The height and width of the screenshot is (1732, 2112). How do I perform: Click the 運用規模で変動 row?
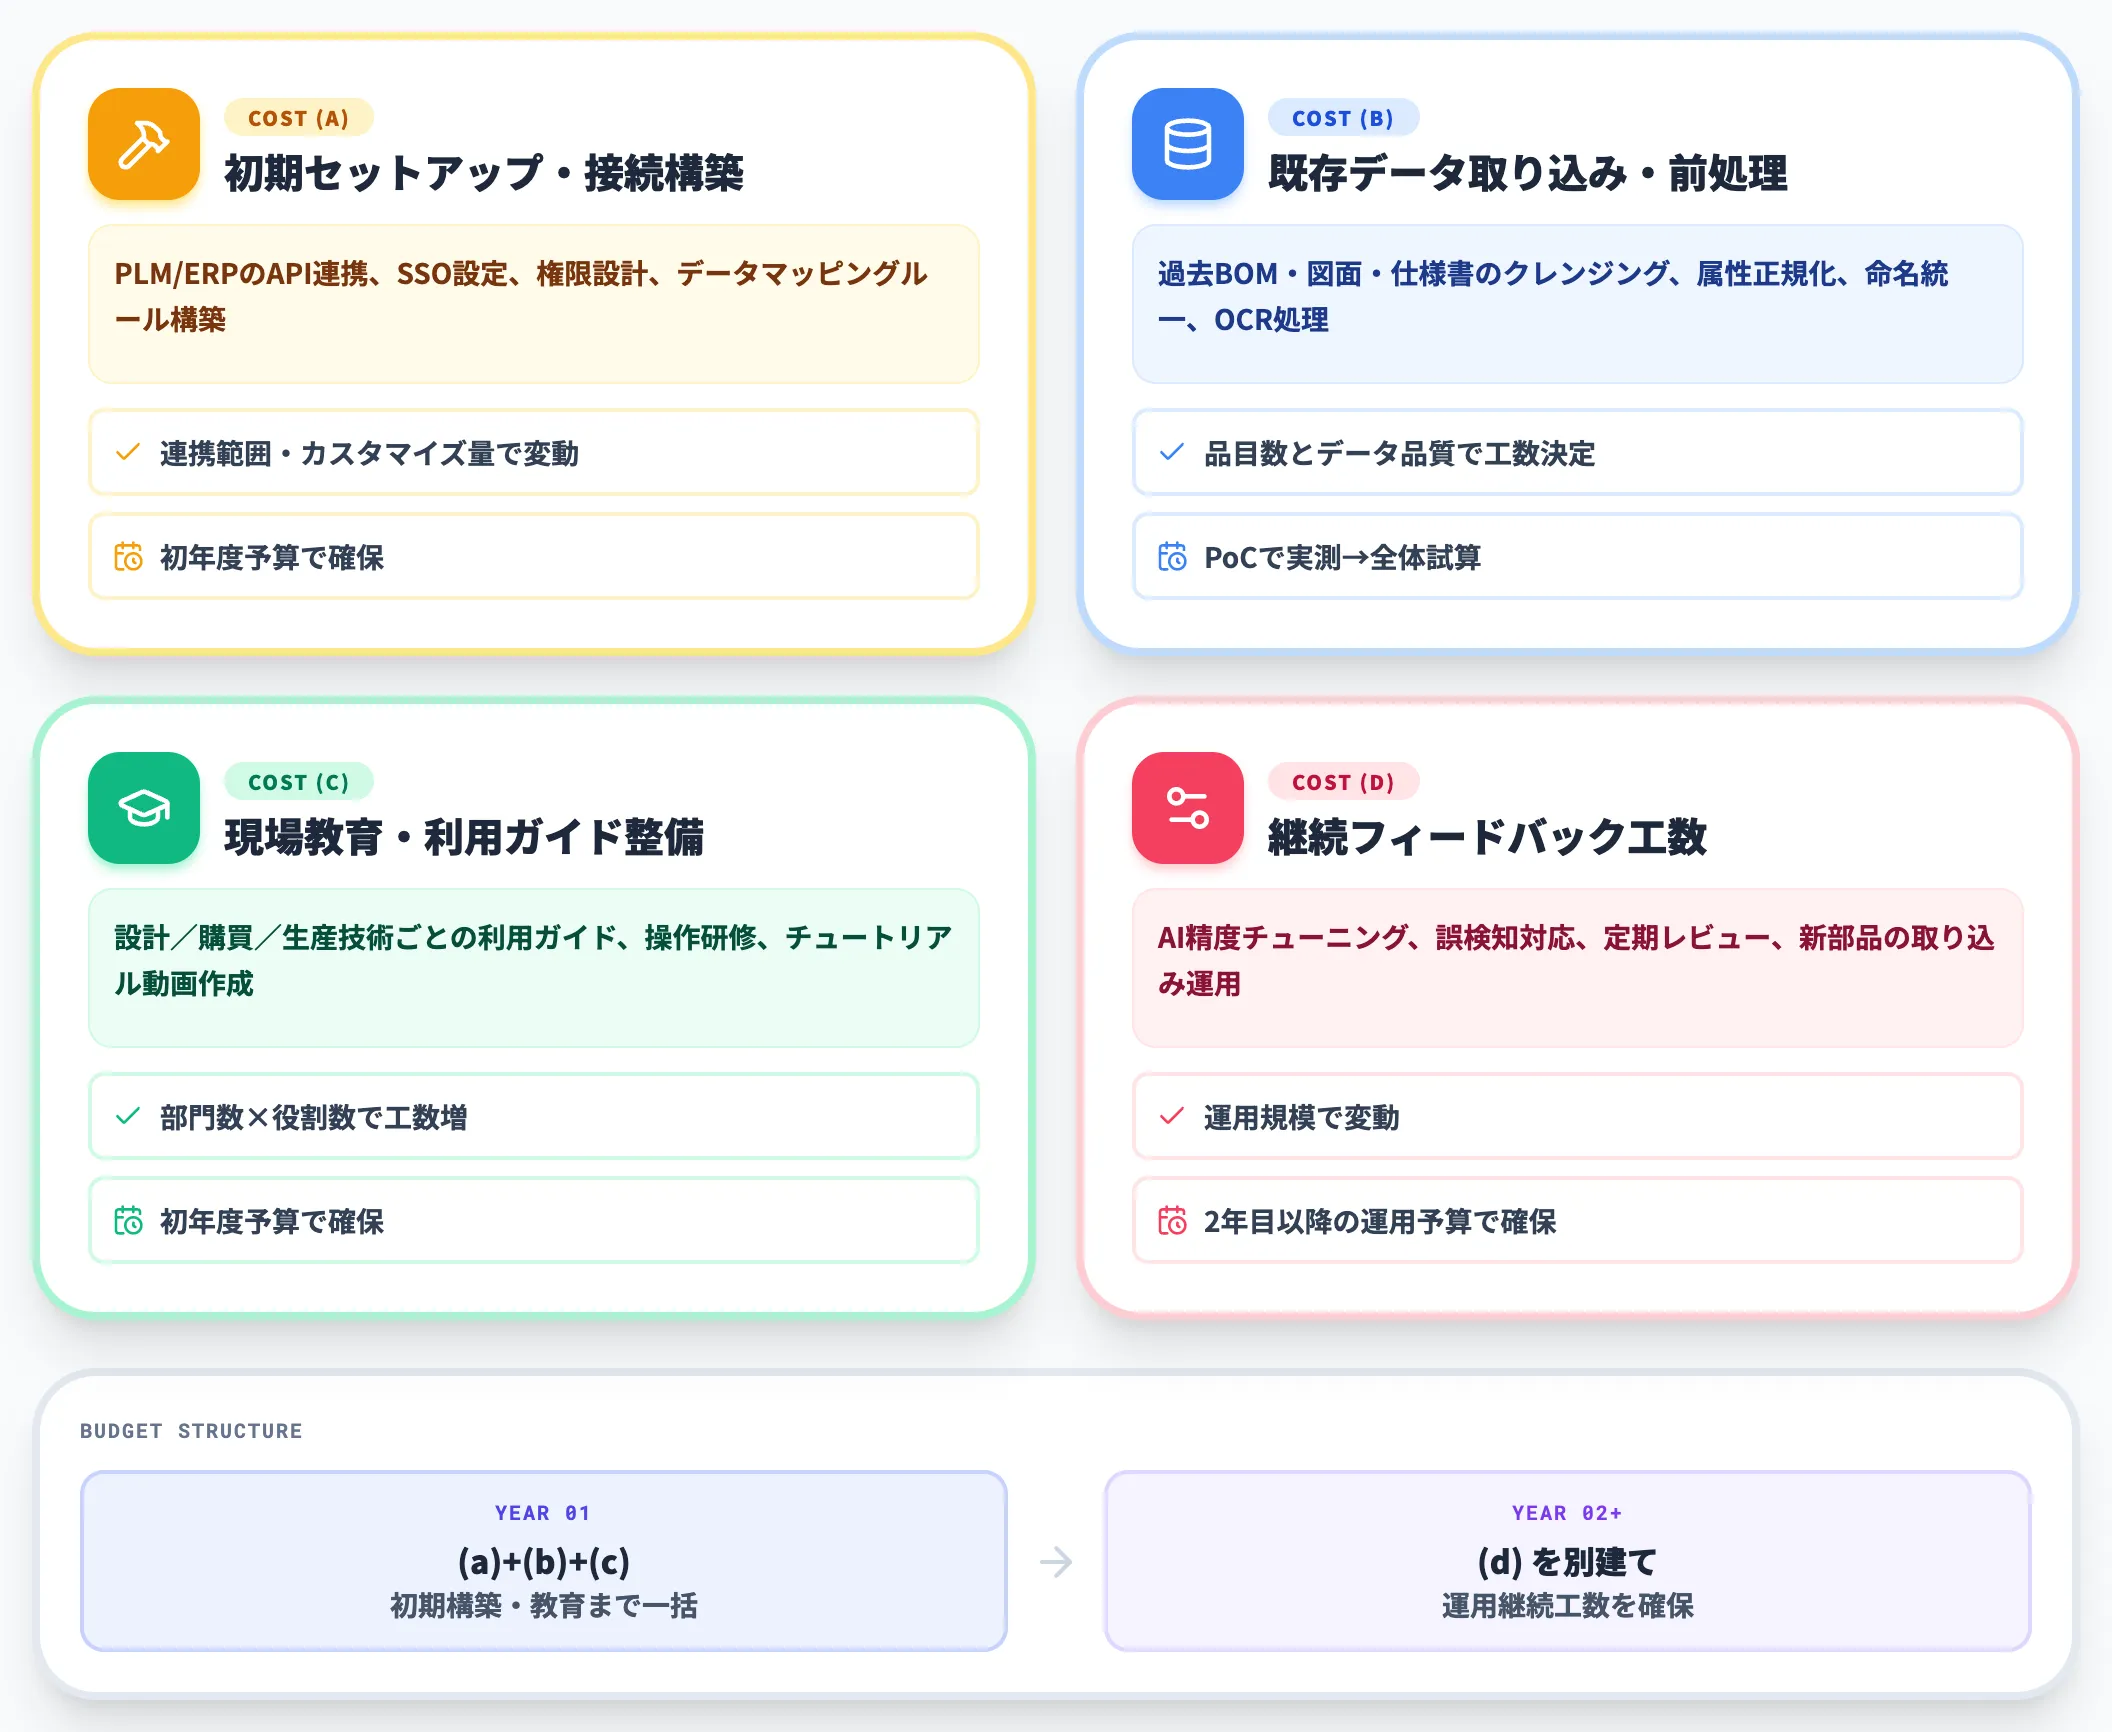1578,1117
